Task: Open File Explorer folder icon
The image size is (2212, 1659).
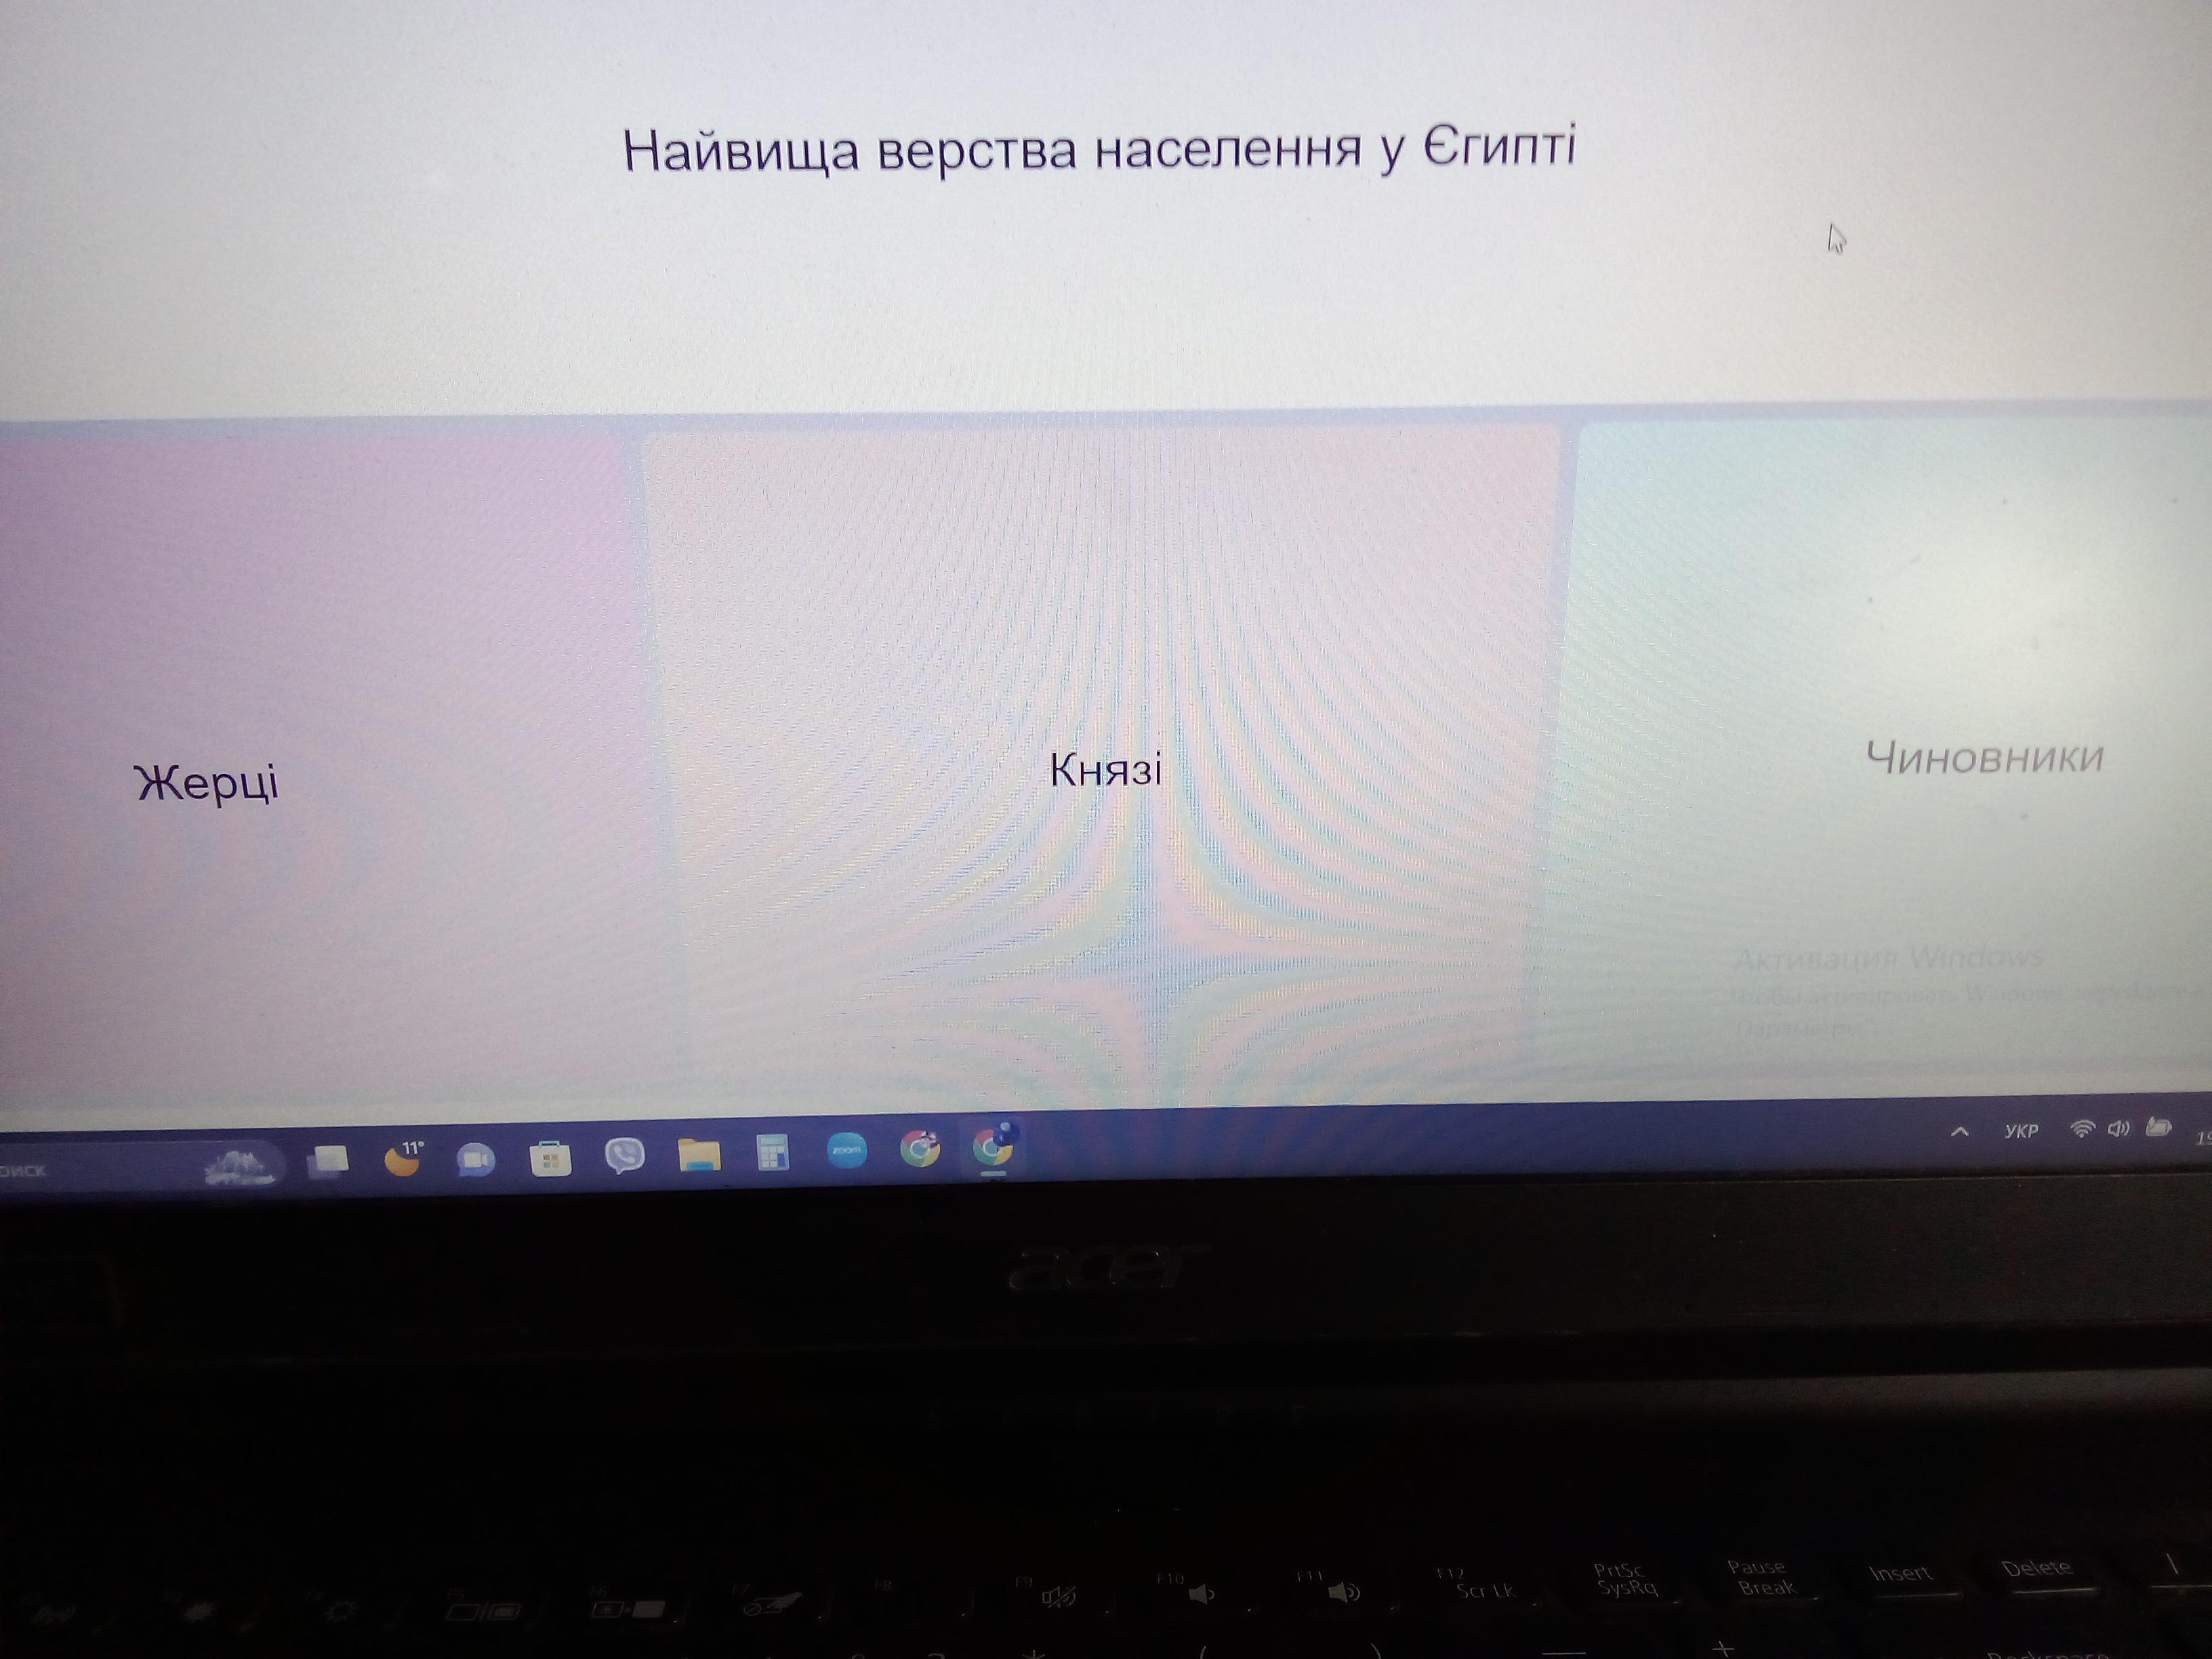Action: pos(699,1154)
